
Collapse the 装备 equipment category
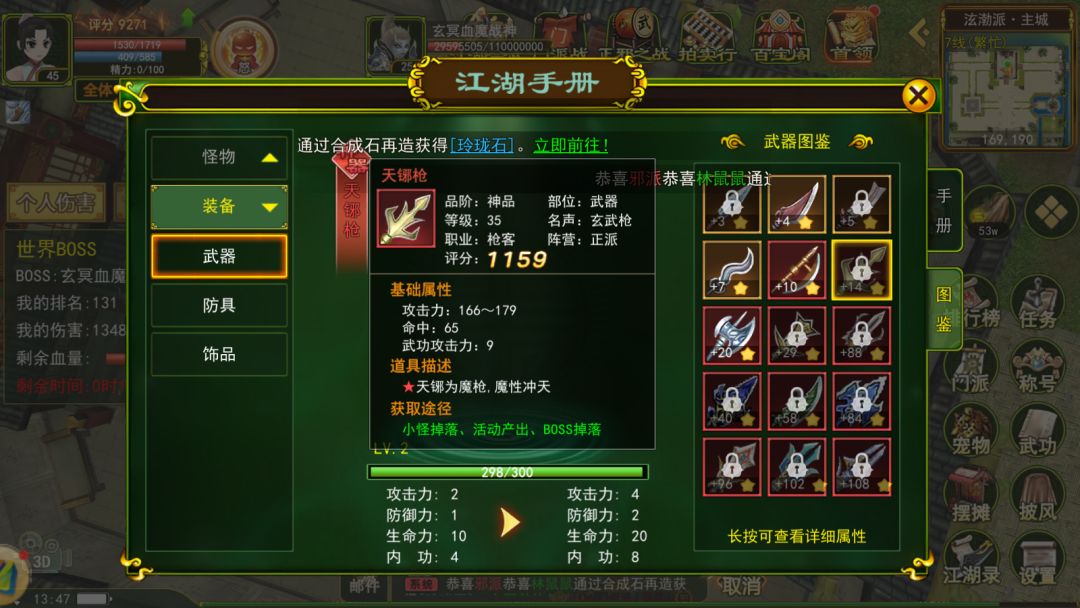pos(219,207)
